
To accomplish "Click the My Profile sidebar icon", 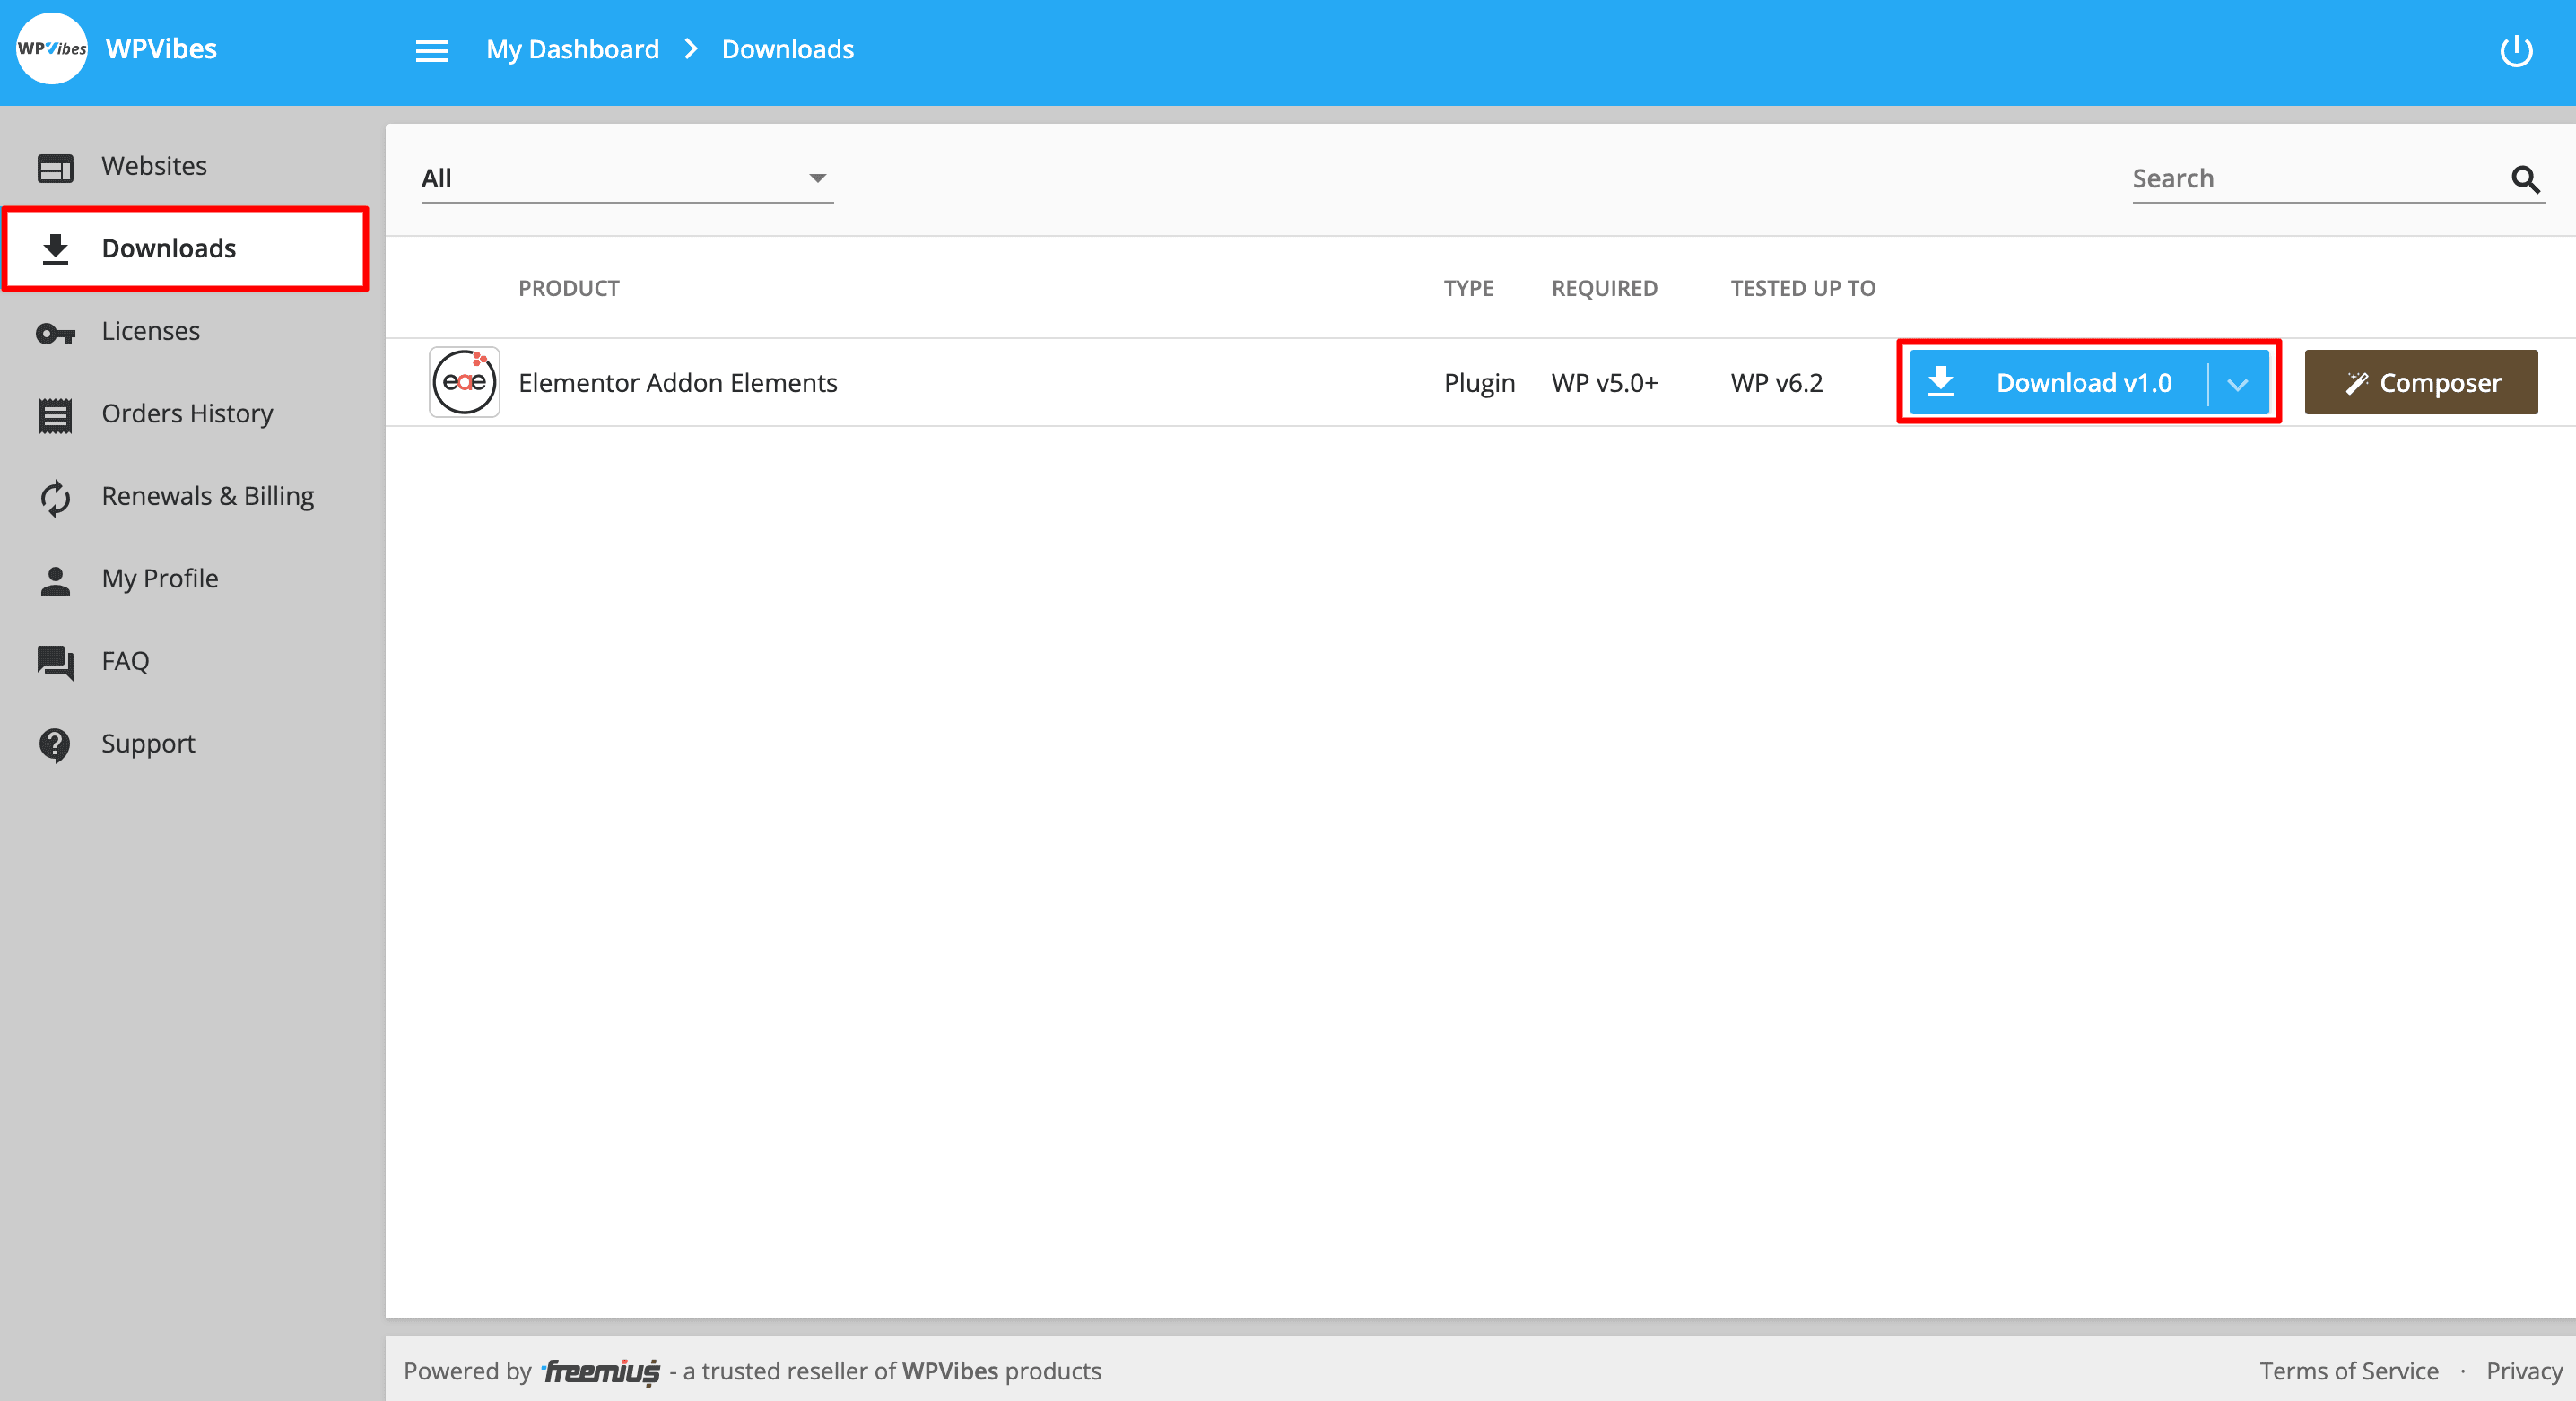I will (x=54, y=578).
